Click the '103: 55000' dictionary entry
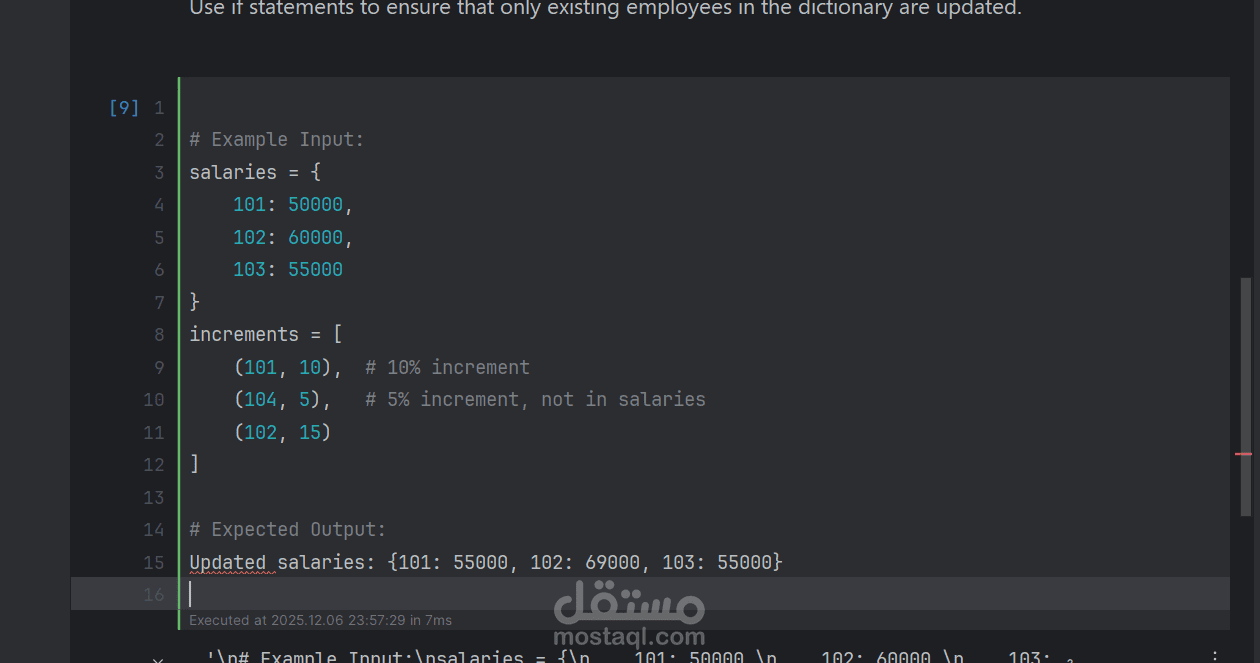 288,269
